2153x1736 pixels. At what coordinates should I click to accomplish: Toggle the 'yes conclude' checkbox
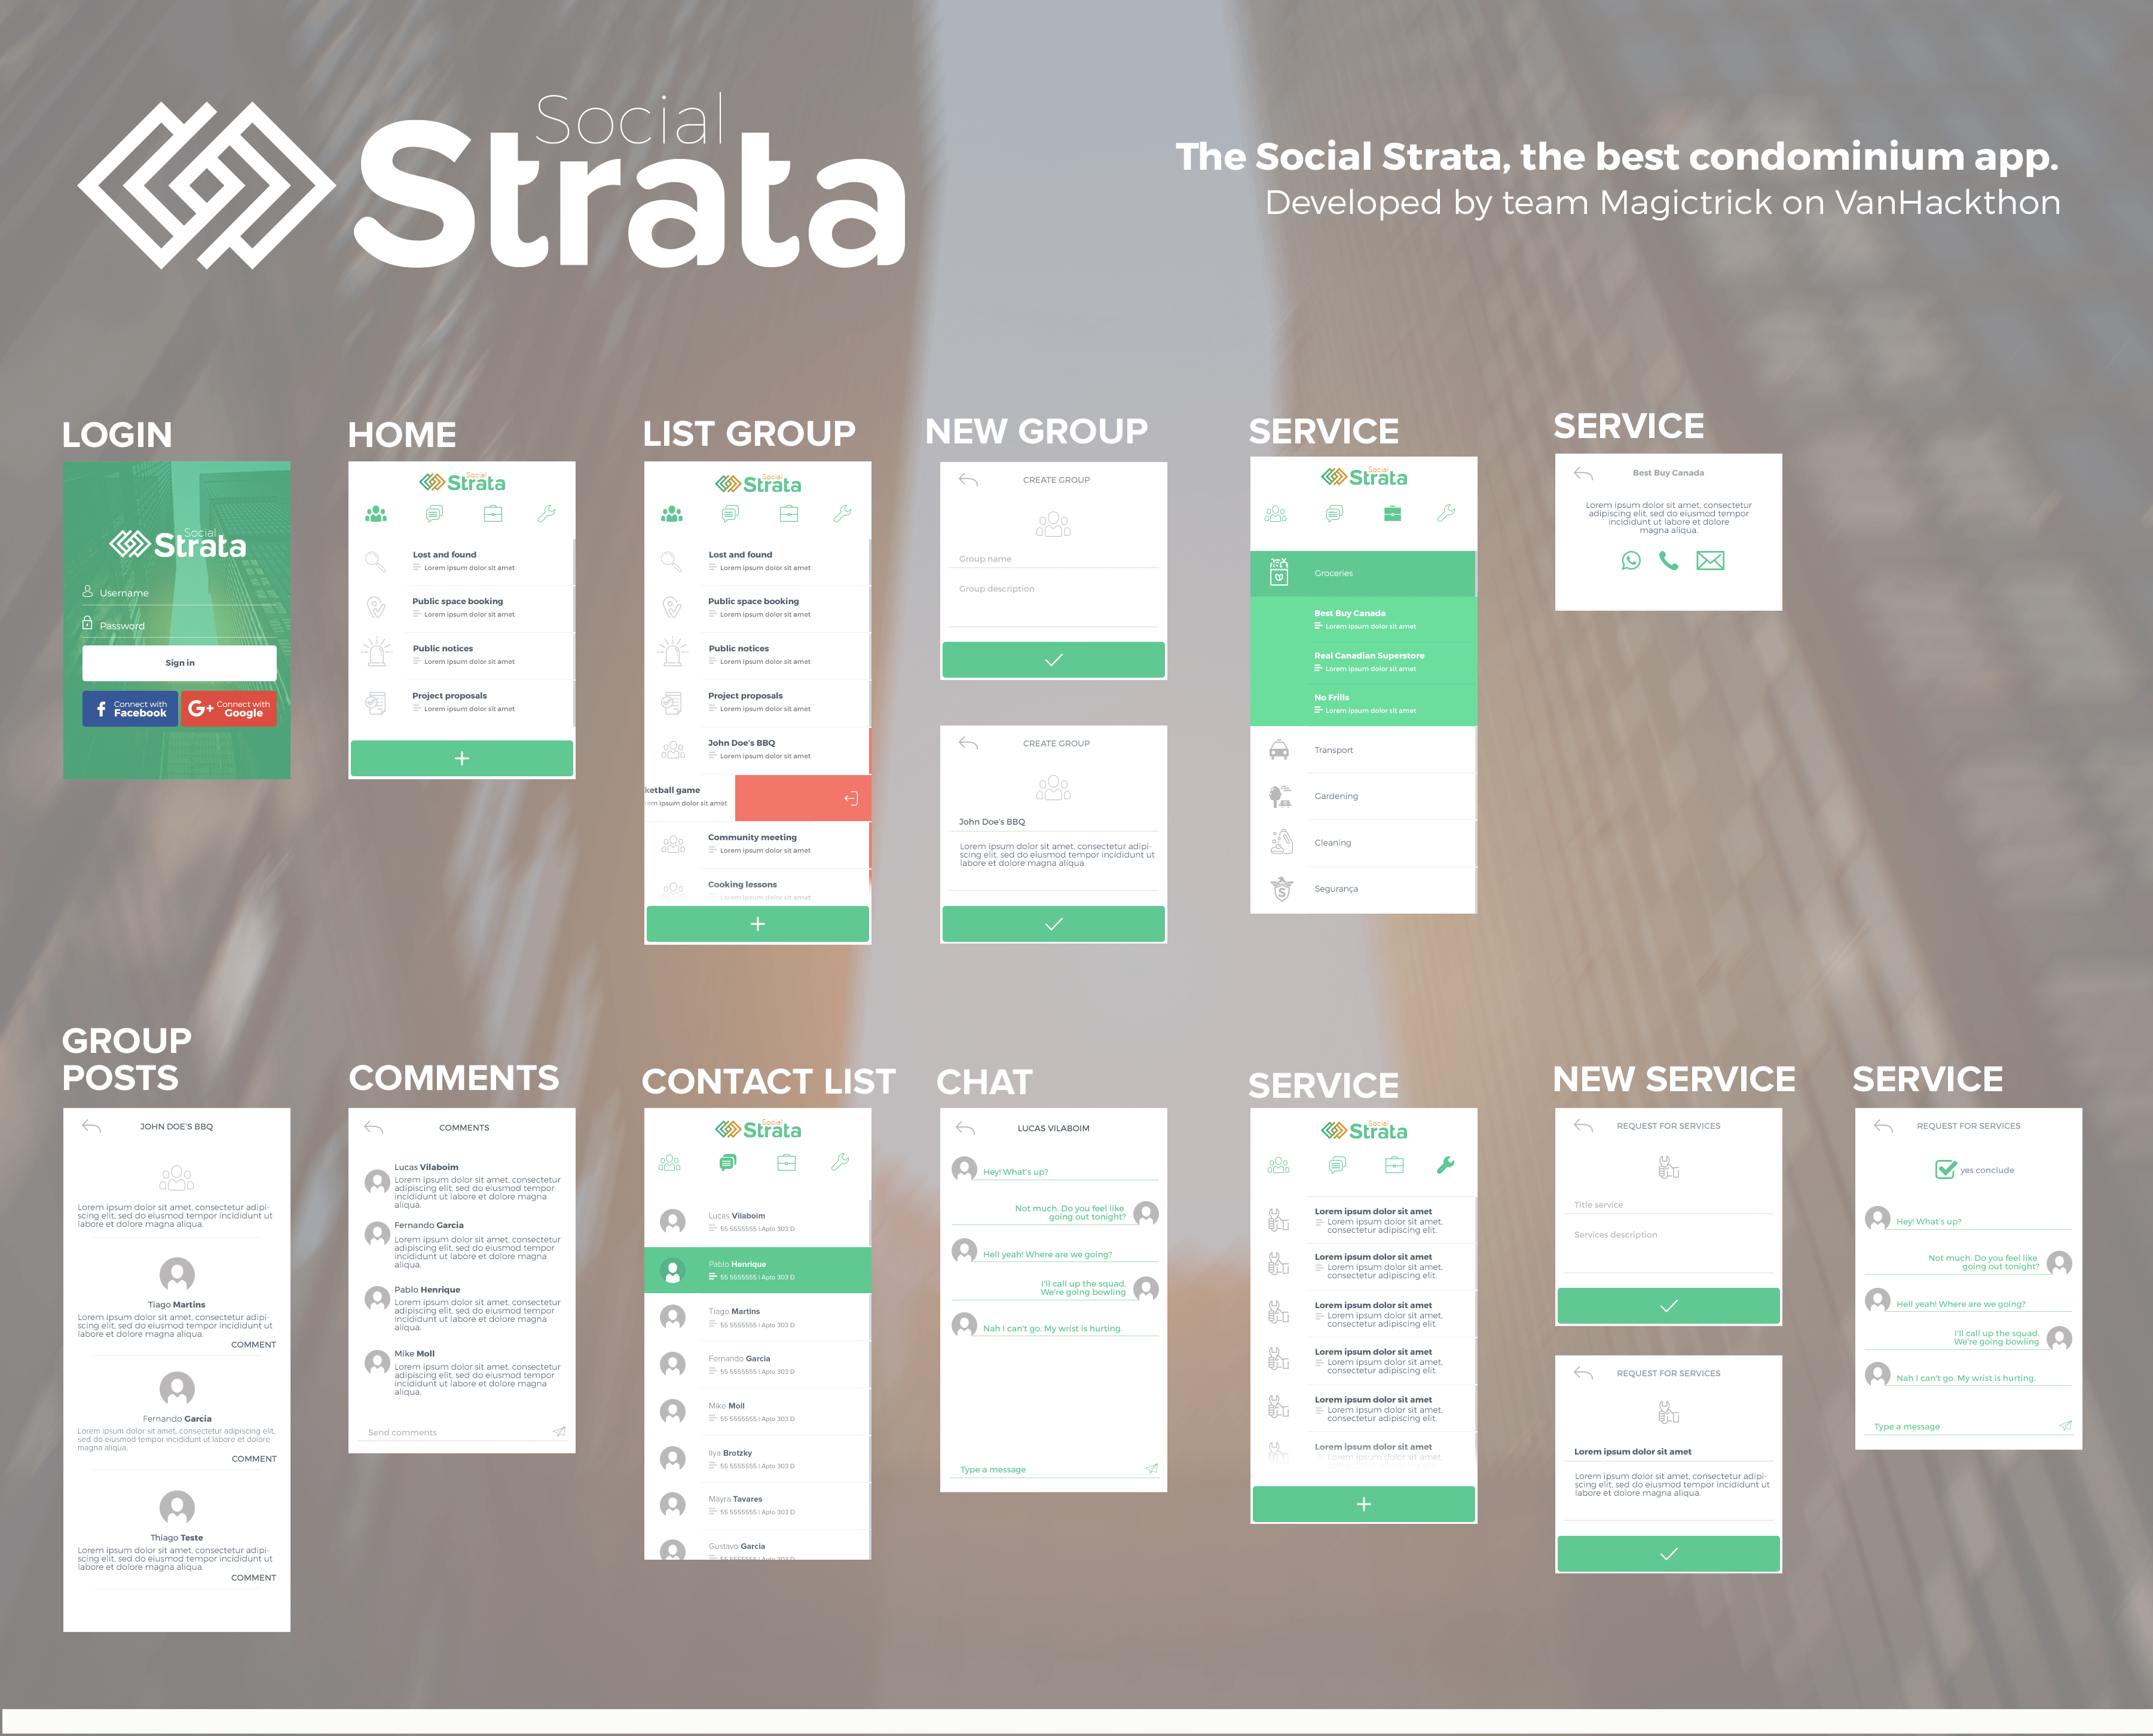1945,1169
